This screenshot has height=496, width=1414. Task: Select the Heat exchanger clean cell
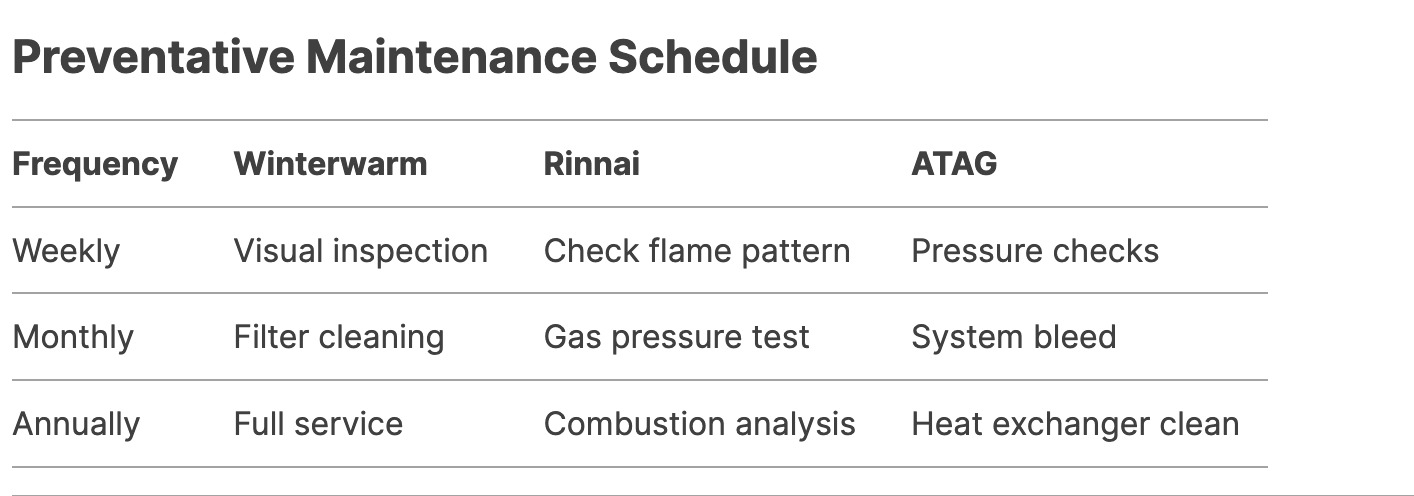coord(1075,424)
